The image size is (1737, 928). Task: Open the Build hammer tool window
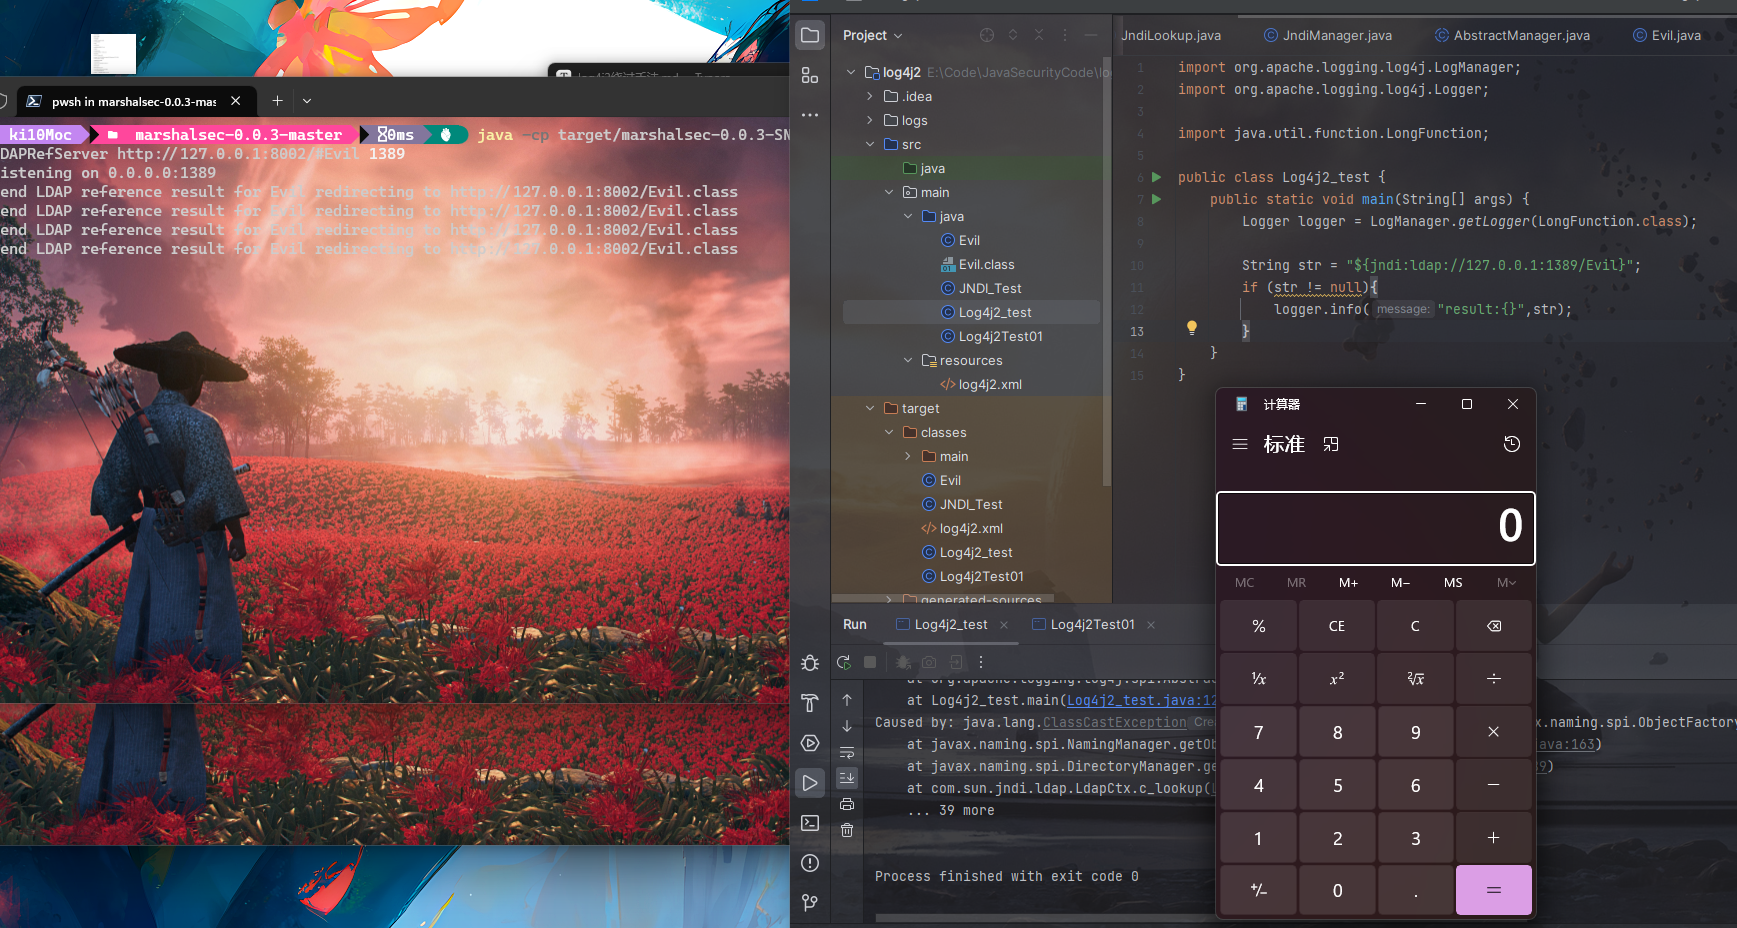pos(810,703)
